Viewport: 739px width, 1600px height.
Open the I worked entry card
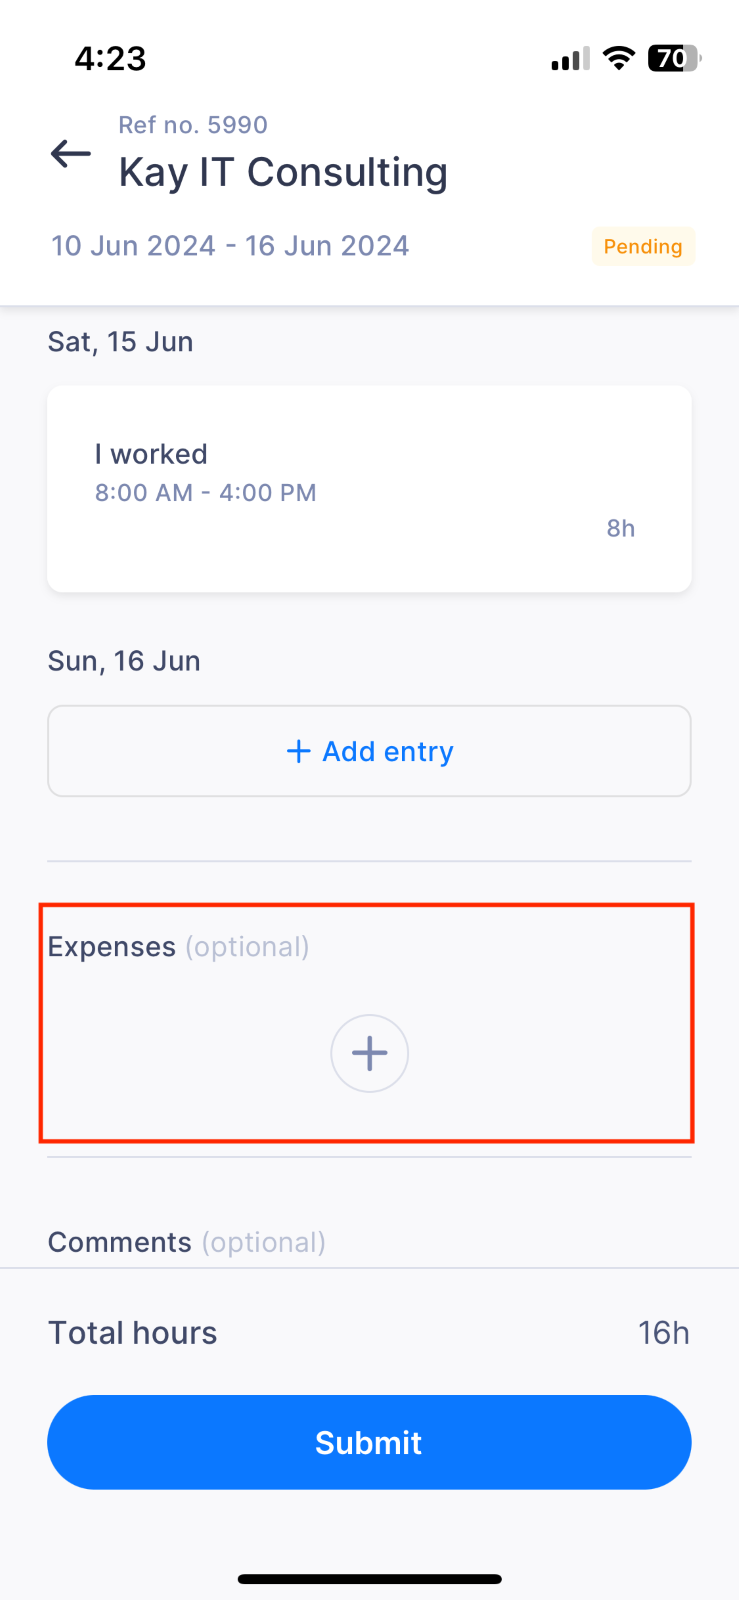[x=369, y=489]
